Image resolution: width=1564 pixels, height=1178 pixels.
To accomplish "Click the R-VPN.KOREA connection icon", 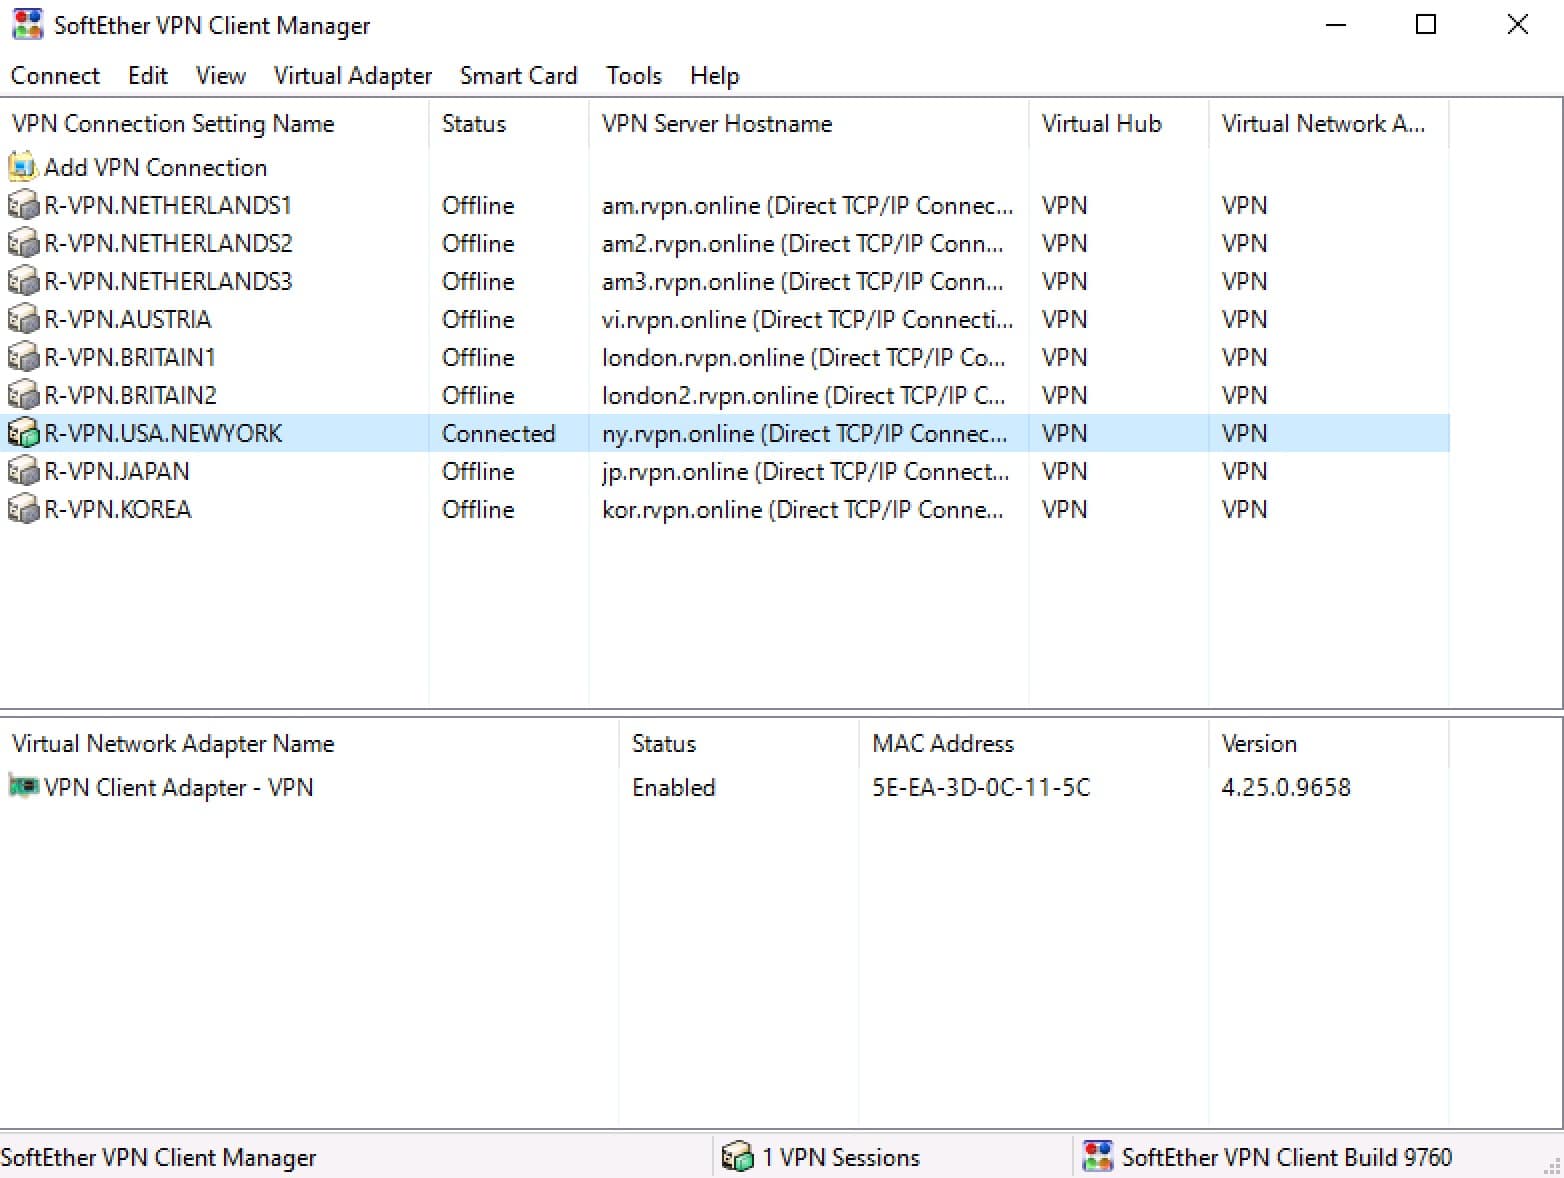I will click(23, 509).
